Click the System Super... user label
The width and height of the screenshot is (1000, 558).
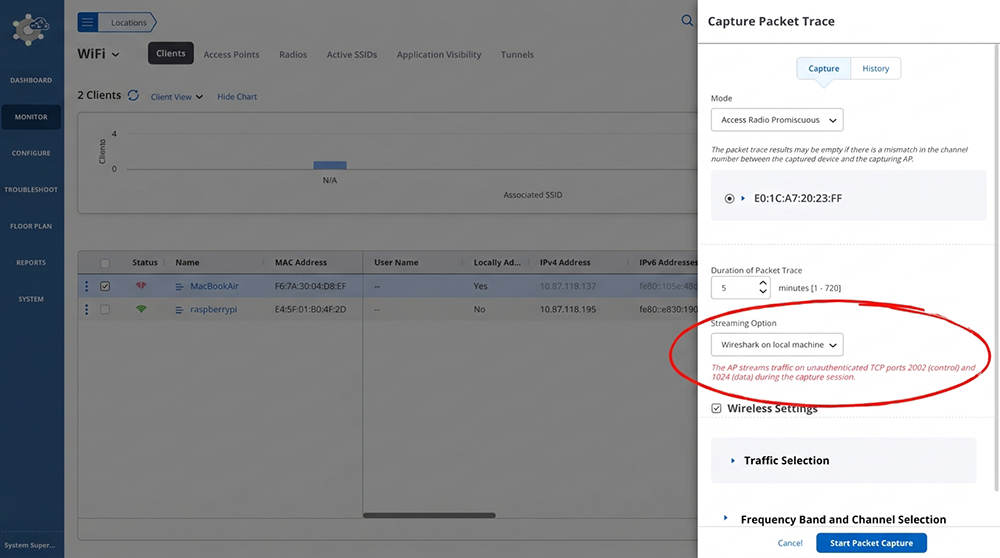(x=30, y=545)
